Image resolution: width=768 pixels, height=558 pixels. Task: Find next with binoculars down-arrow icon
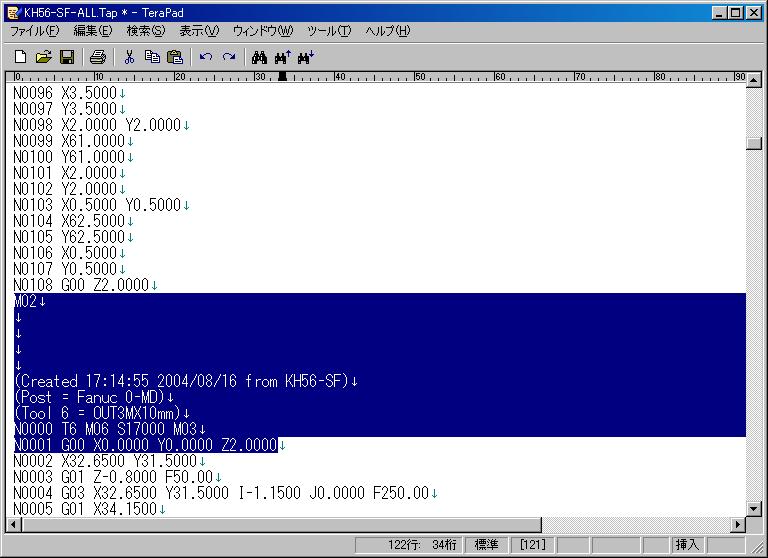coord(306,57)
